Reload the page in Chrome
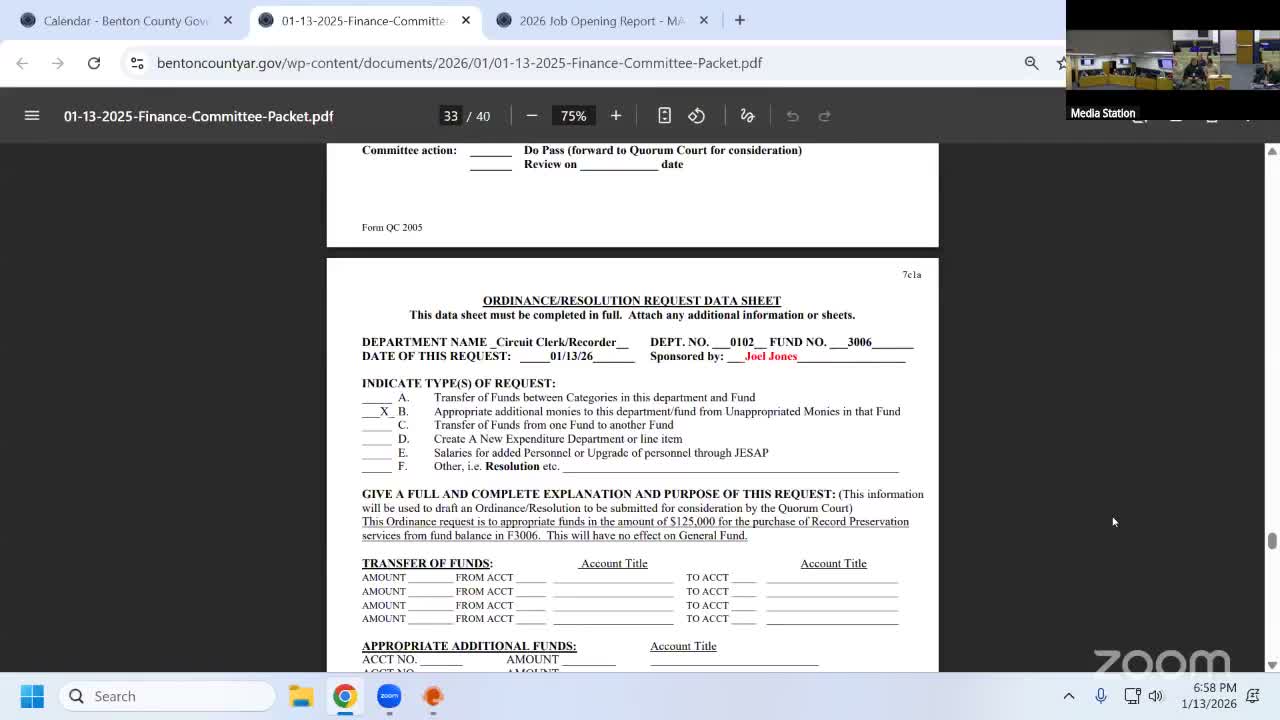The image size is (1280, 720). pyautogui.click(x=94, y=63)
